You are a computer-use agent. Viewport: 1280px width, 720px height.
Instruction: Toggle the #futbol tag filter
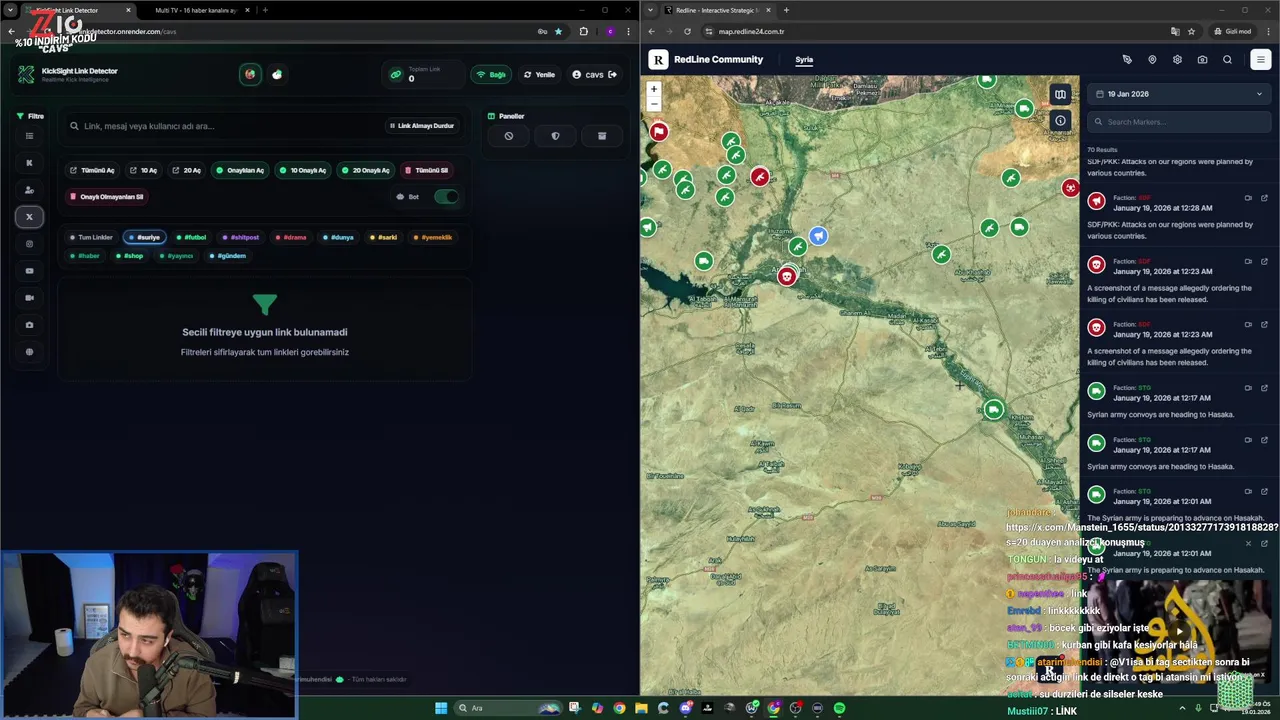point(191,237)
